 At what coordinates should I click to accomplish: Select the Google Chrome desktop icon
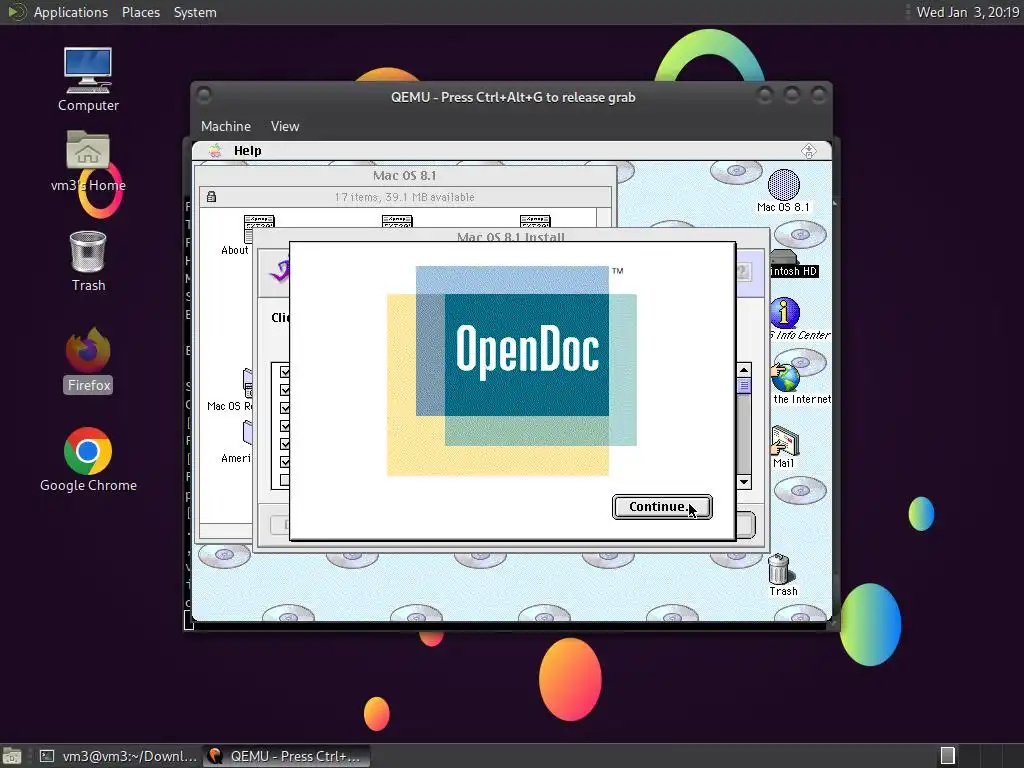pos(88,451)
